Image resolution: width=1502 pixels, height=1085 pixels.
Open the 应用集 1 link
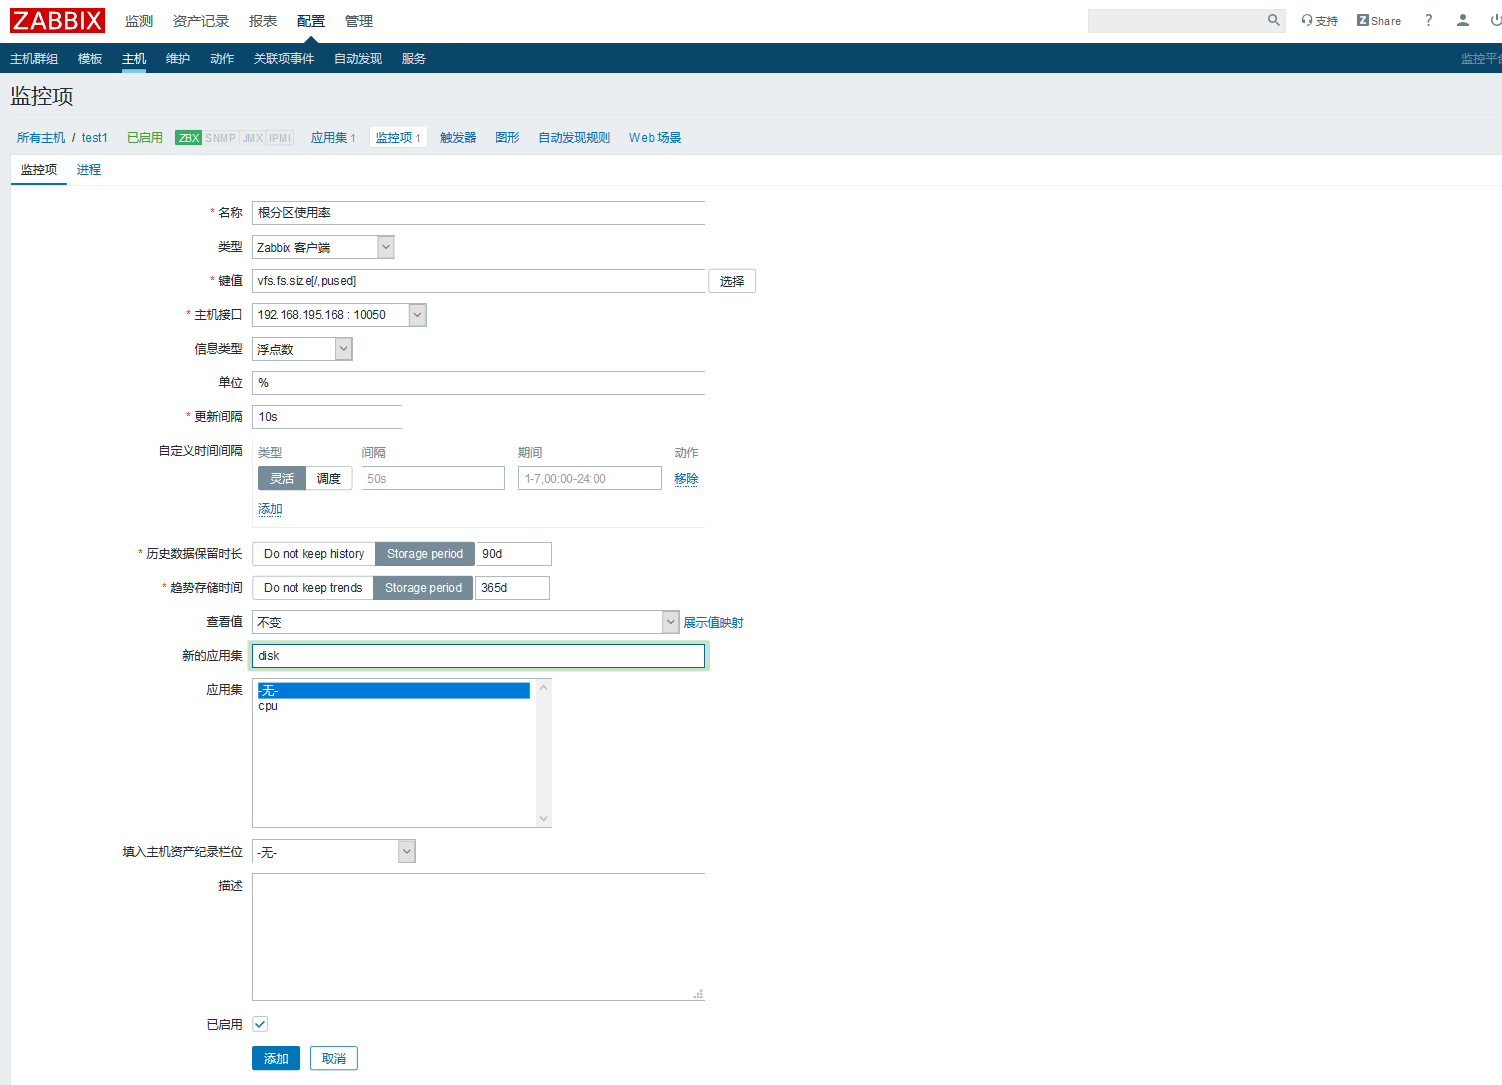coord(333,138)
